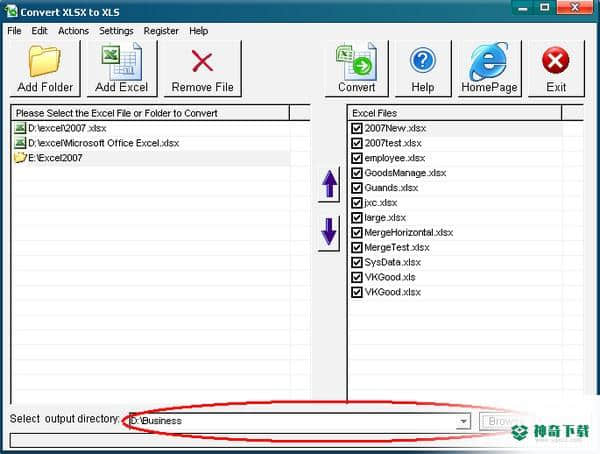This screenshot has width=600, height=454.
Task: Click the Excel Files column header
Action: (455, 113)
